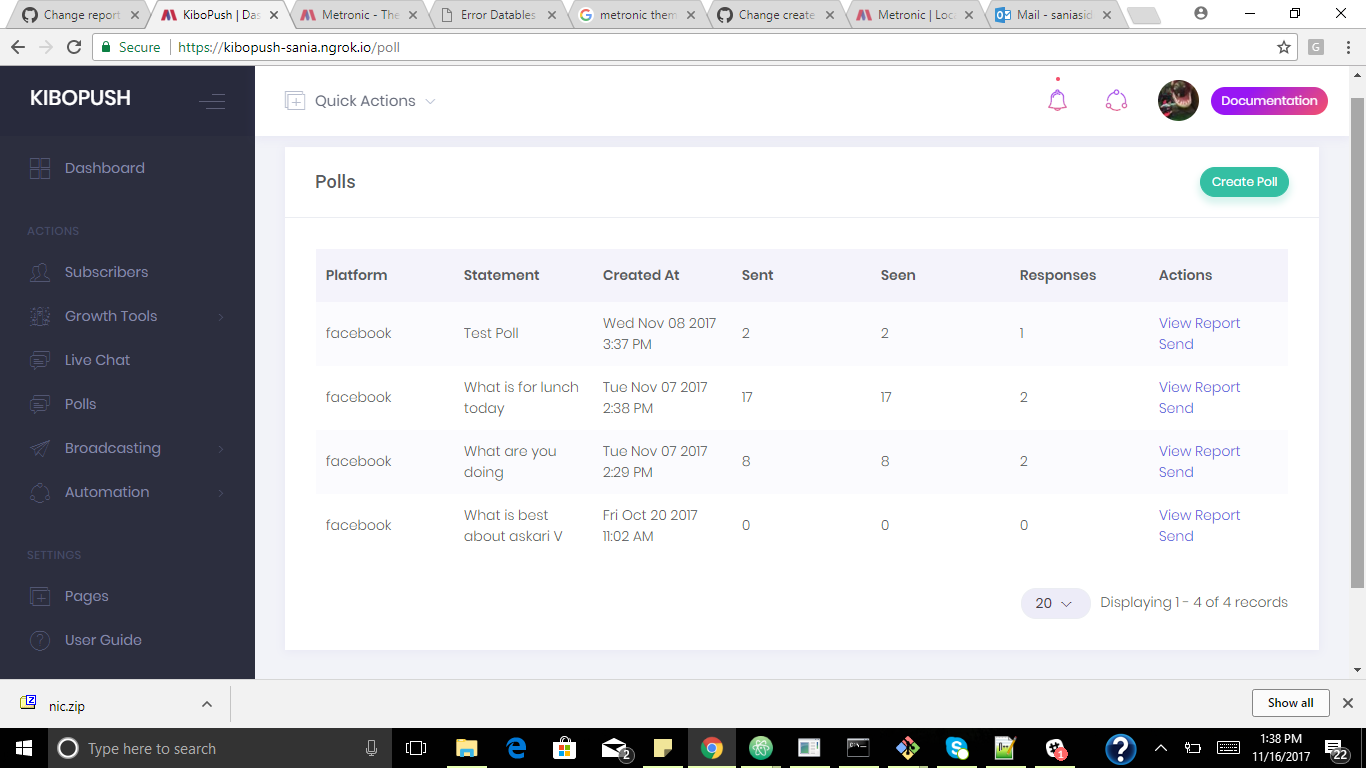Send the Test Poll

1176,344
